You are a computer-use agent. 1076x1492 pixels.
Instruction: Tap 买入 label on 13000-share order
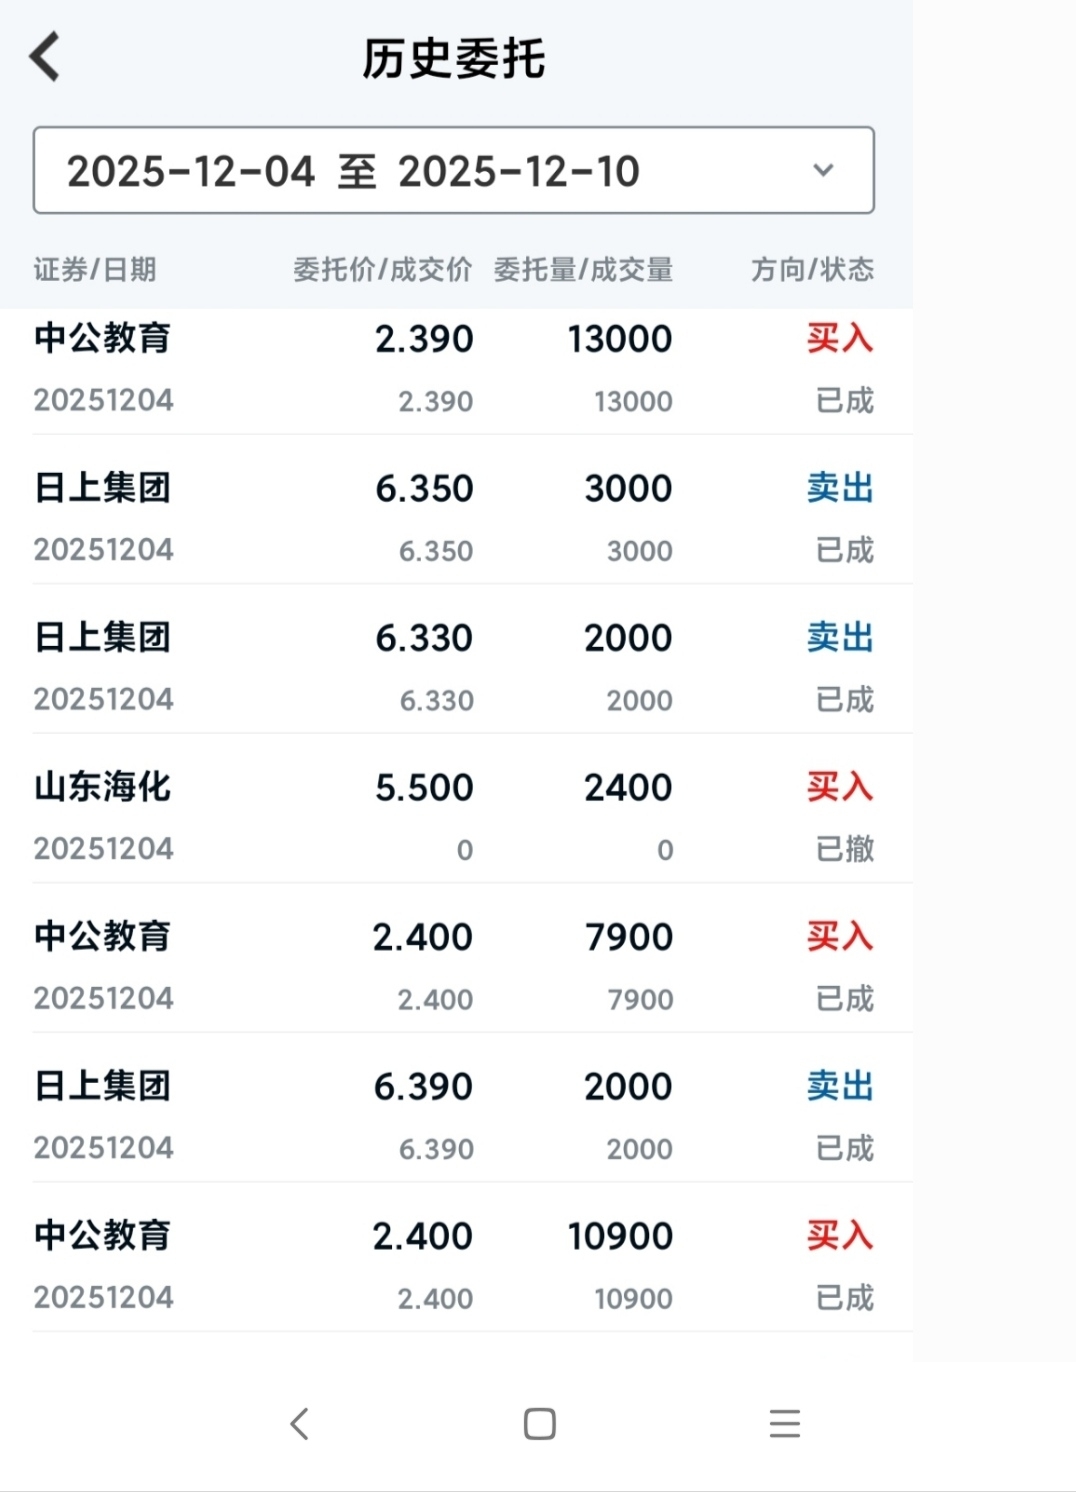point(840,338)
